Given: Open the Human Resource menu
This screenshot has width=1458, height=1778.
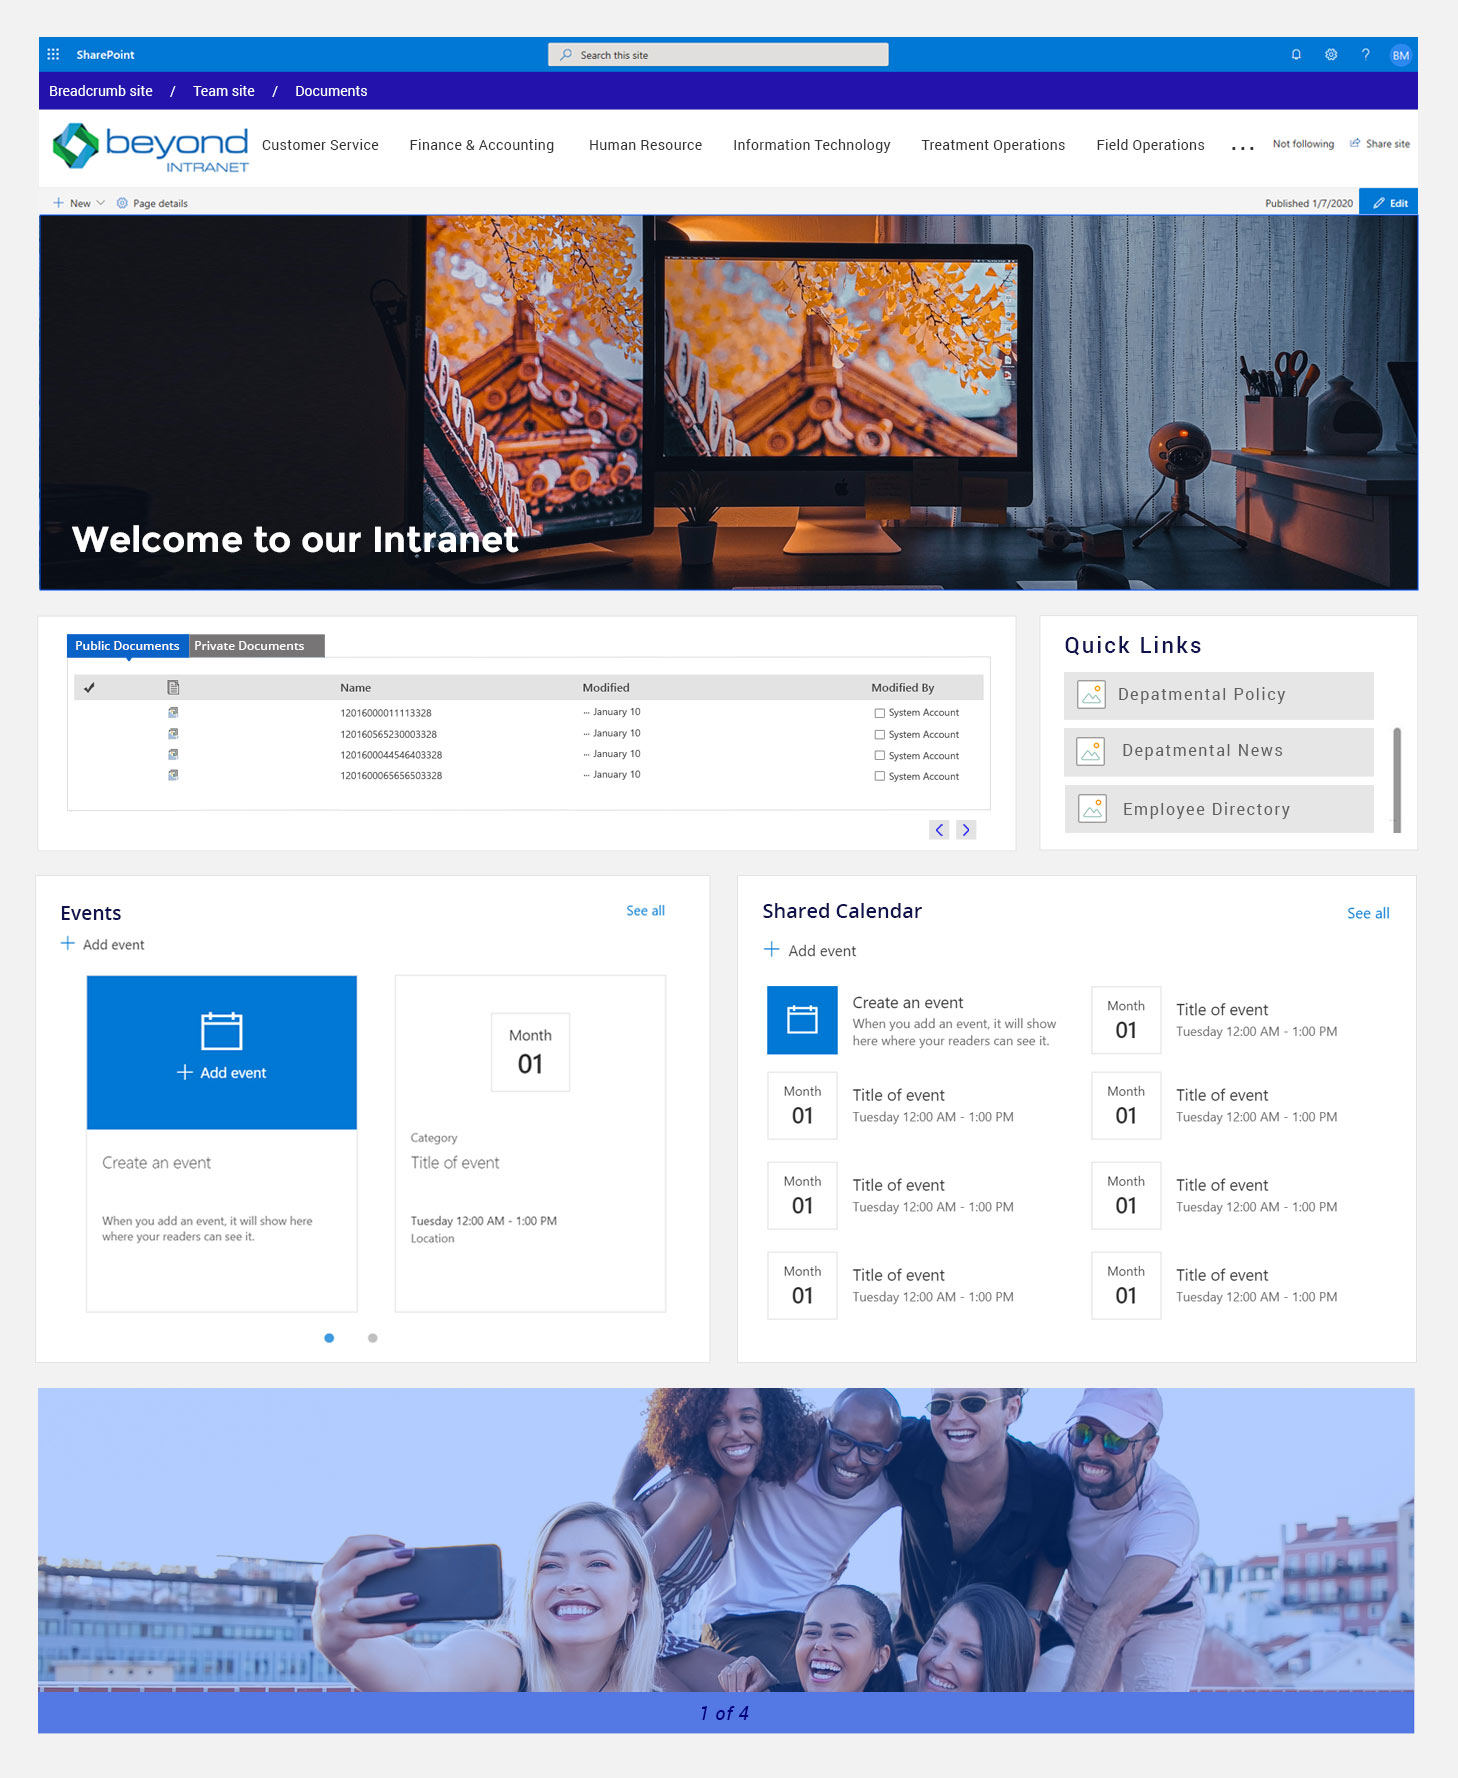Looking at the screenshot, I should coord(645,145).
